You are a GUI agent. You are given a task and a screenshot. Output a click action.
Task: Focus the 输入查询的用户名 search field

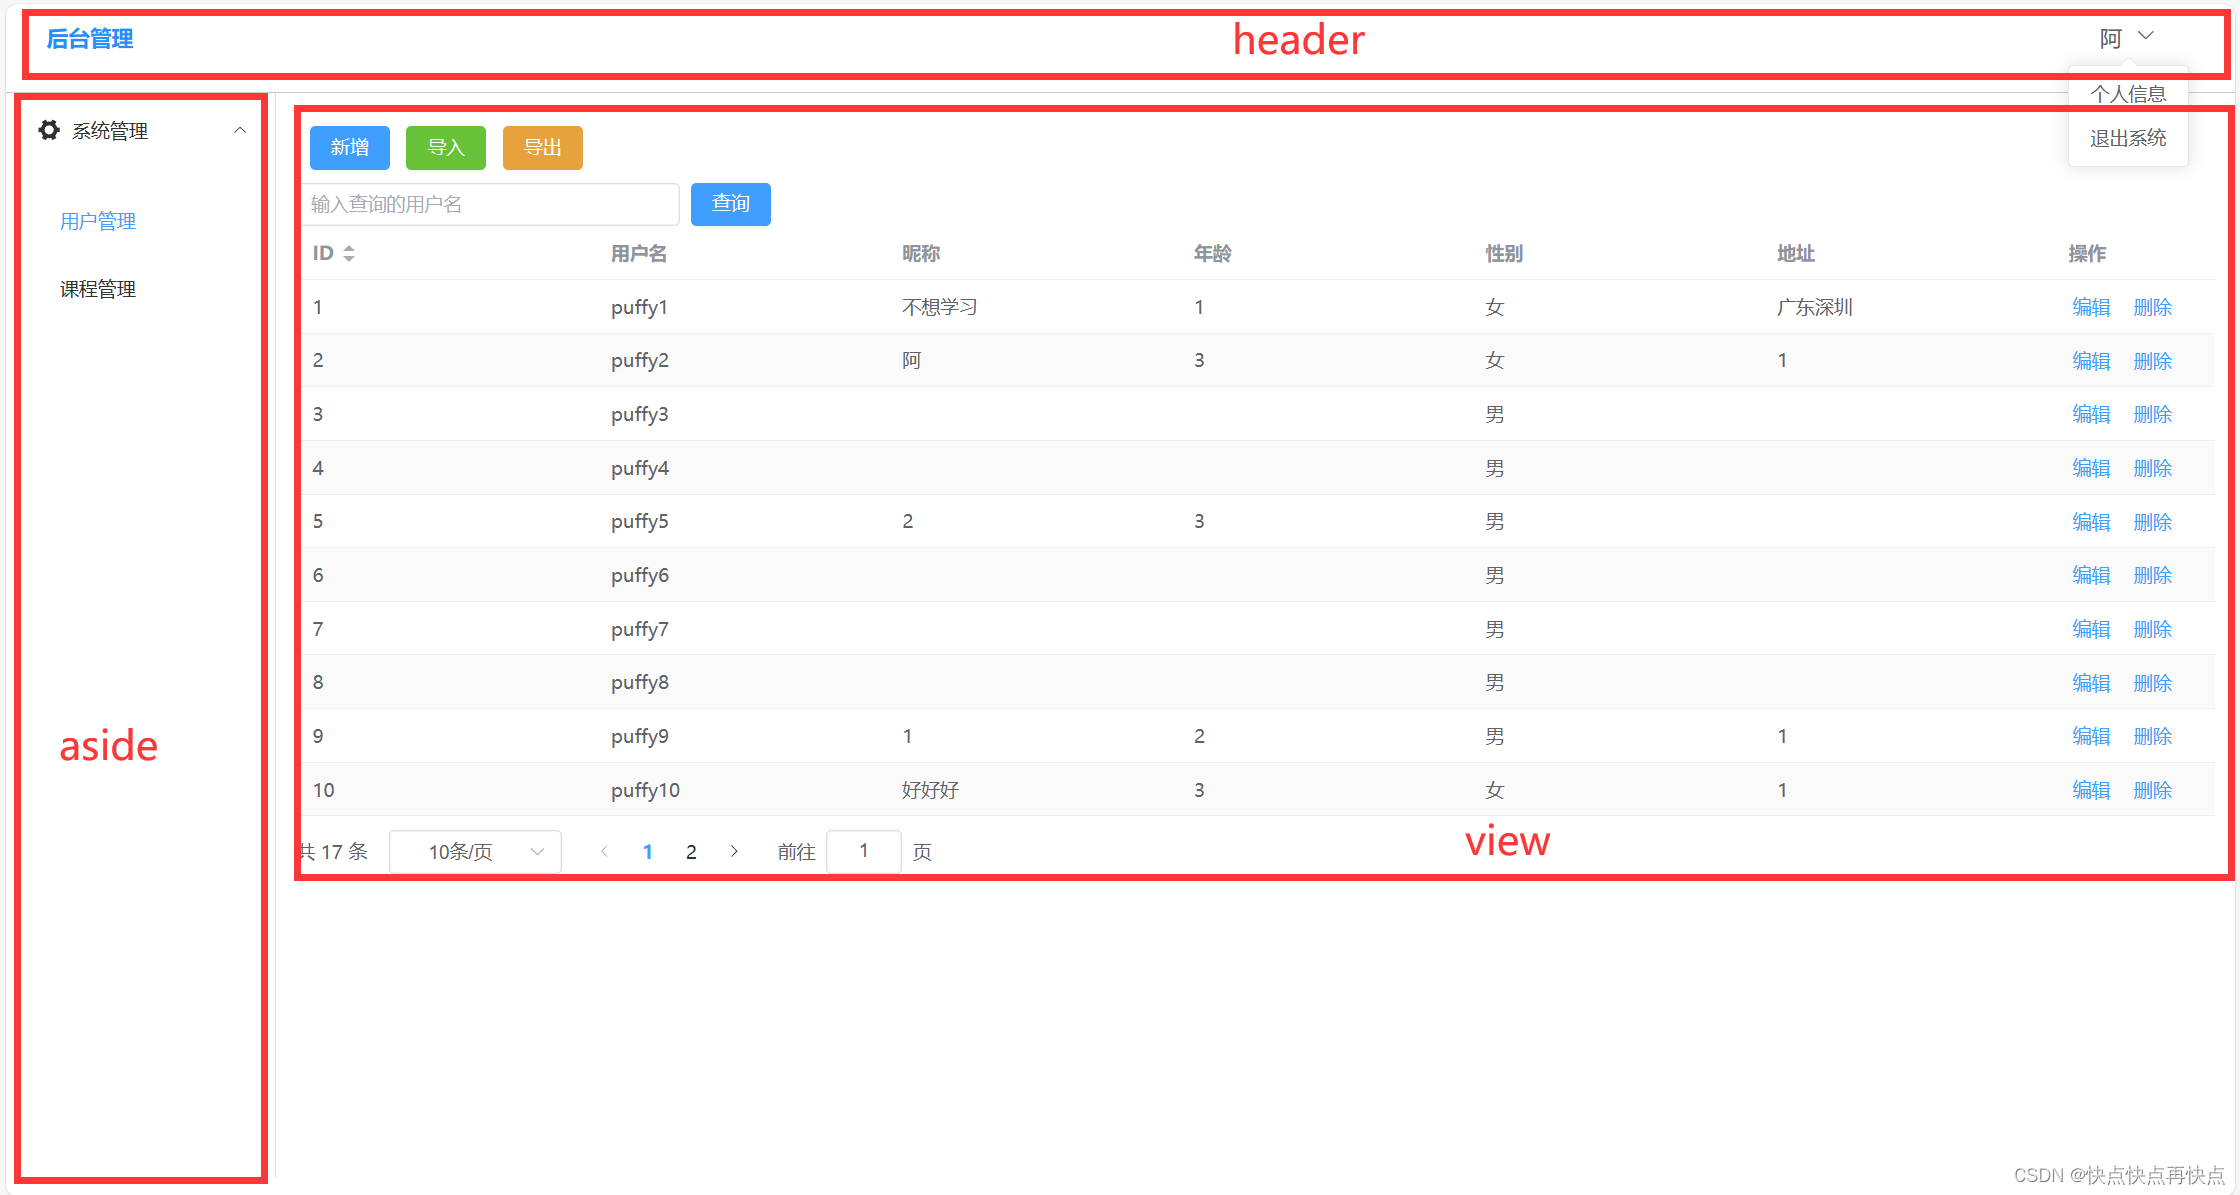tap(490, 204)
